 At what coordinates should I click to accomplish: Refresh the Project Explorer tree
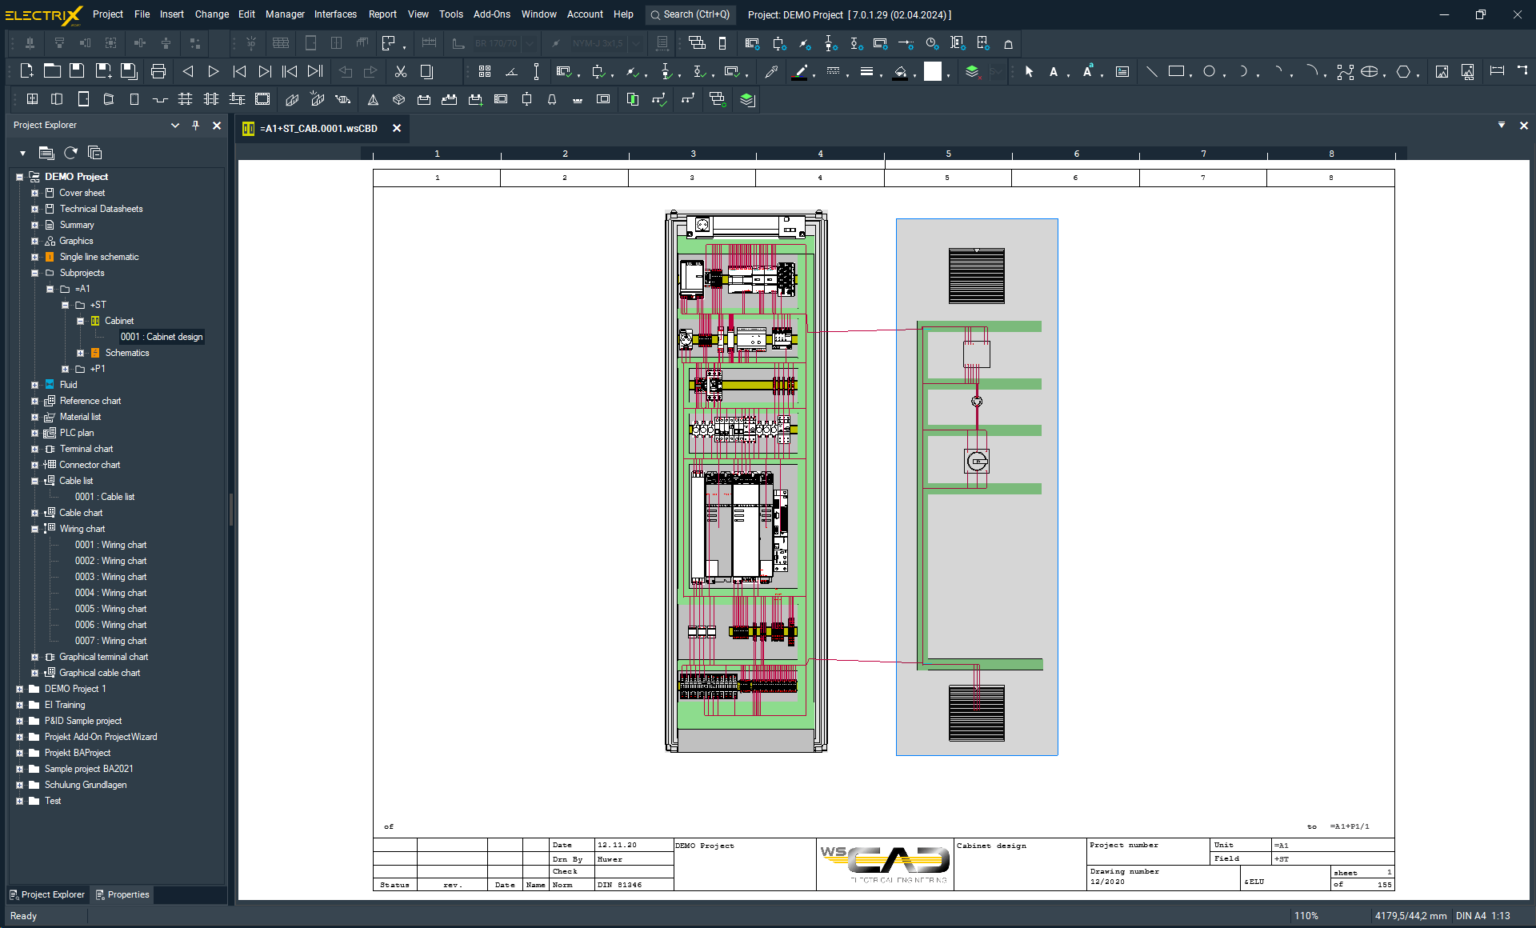click(69, 153)
